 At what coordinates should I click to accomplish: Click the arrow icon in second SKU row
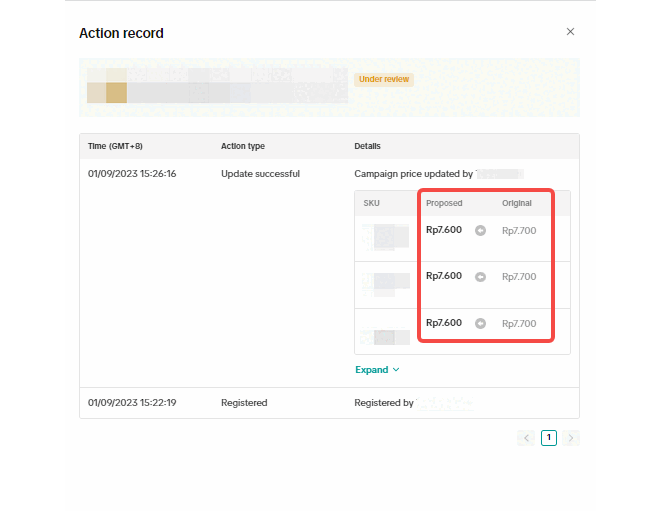click(480, 277)
